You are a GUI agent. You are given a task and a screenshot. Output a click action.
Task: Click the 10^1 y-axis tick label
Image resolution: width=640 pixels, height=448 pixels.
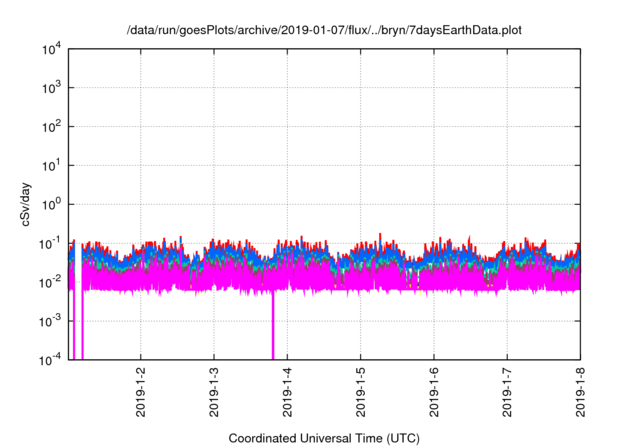52,166
